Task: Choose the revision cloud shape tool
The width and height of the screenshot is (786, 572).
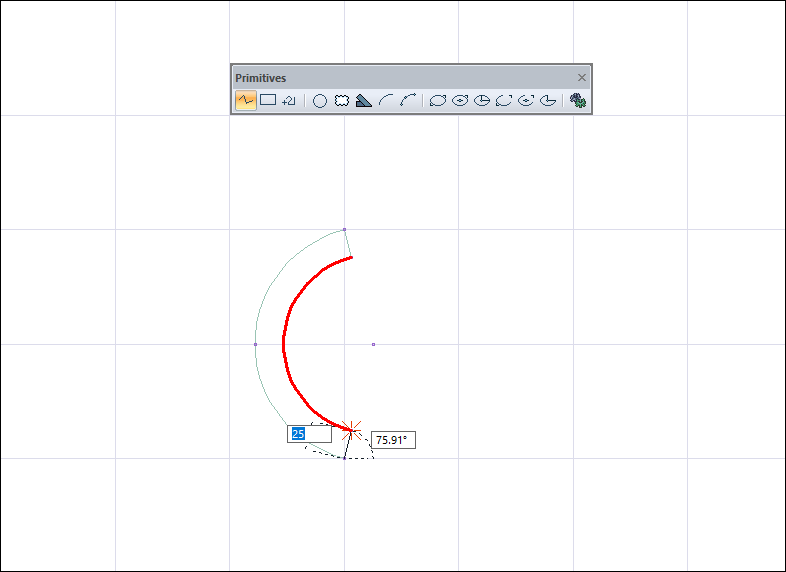Action: (x=342, y=100)
